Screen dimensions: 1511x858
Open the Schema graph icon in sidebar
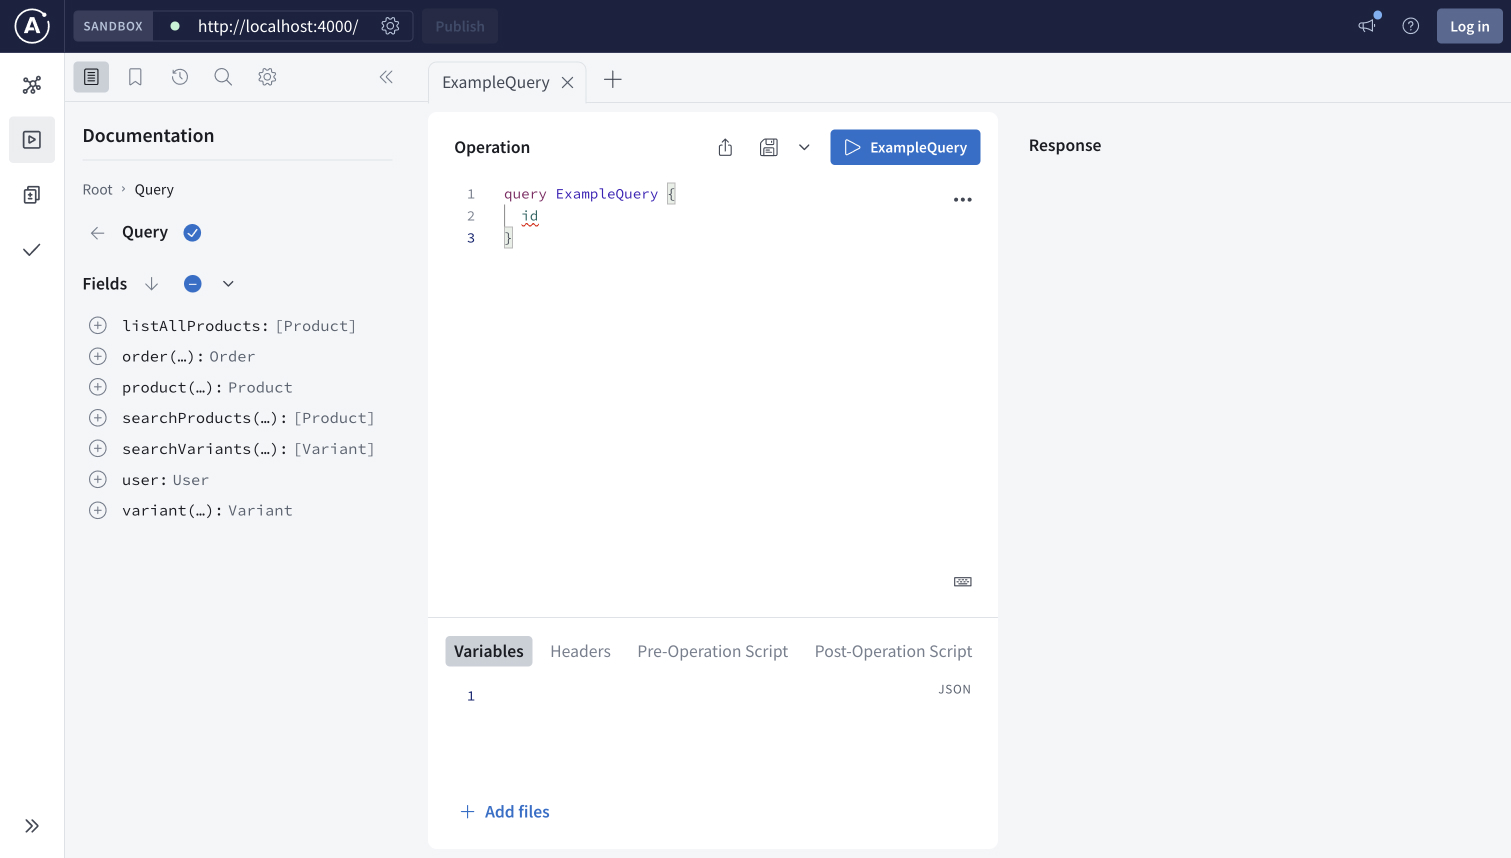32,85
